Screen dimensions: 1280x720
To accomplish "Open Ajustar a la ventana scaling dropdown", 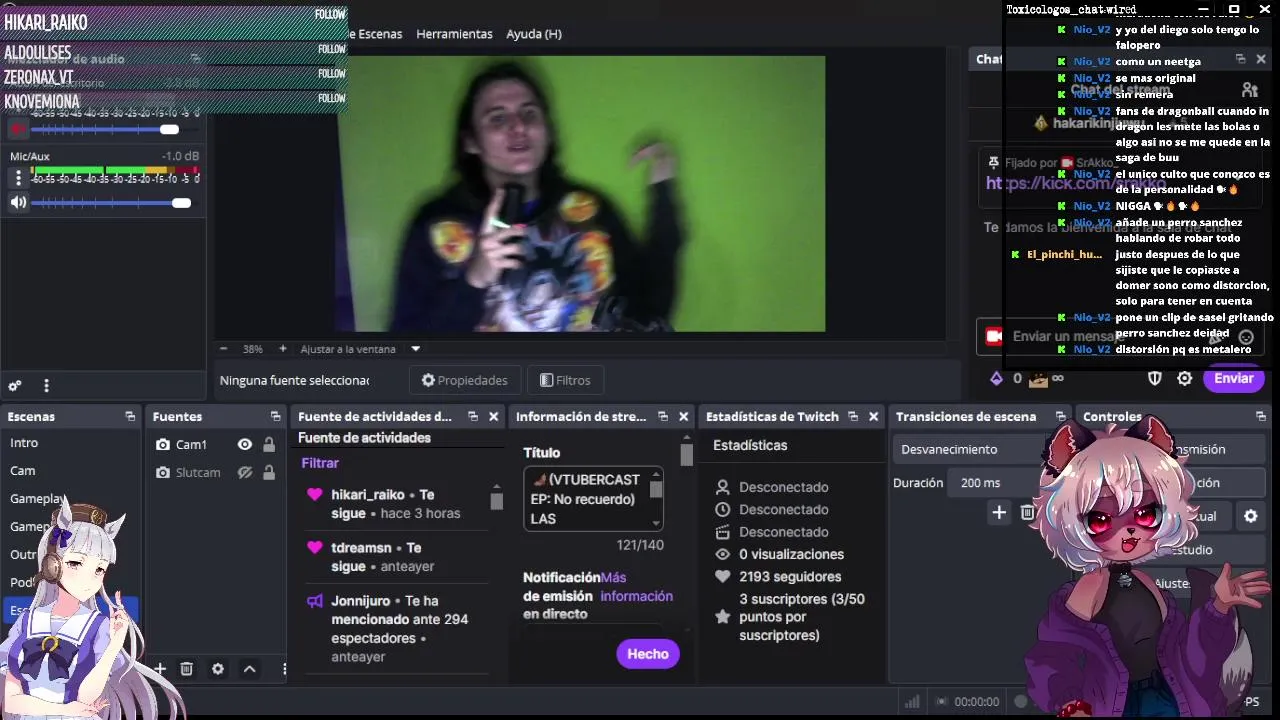I will [360, 349].
